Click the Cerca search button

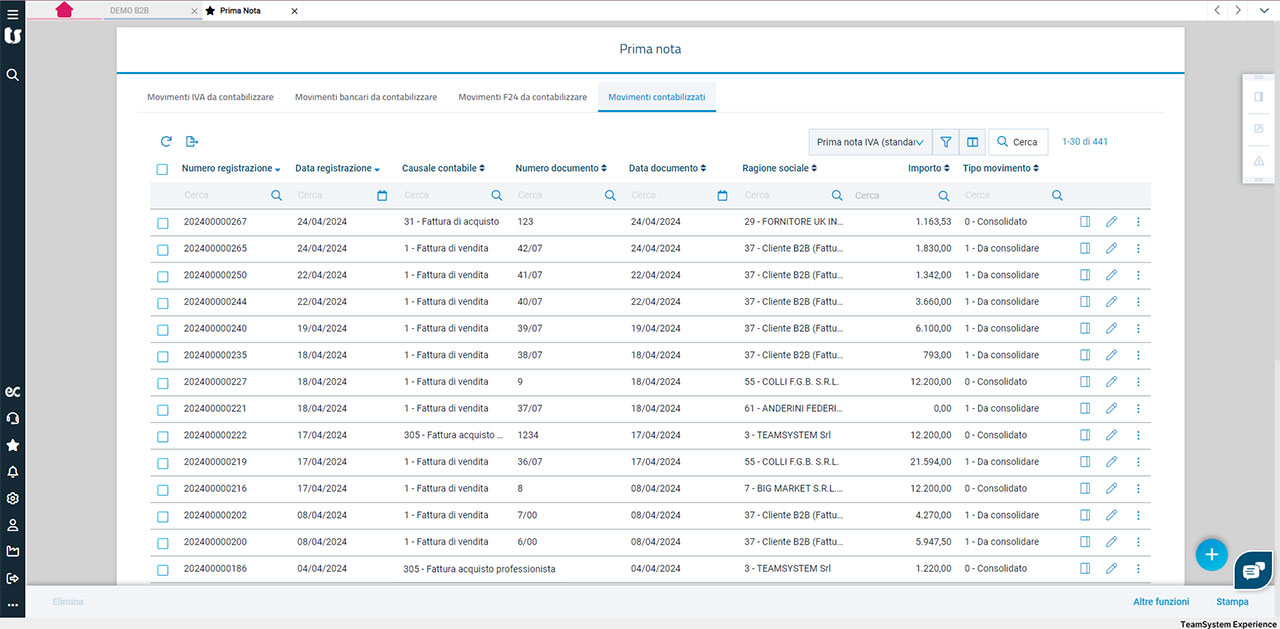tap(1018, 142)
